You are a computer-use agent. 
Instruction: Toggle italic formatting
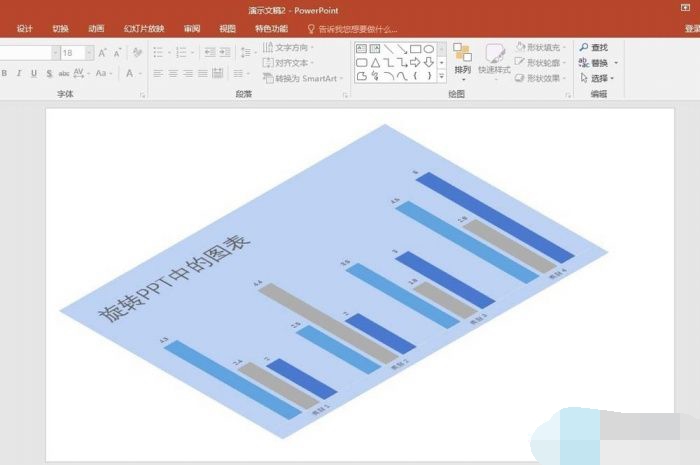(19, 73)
